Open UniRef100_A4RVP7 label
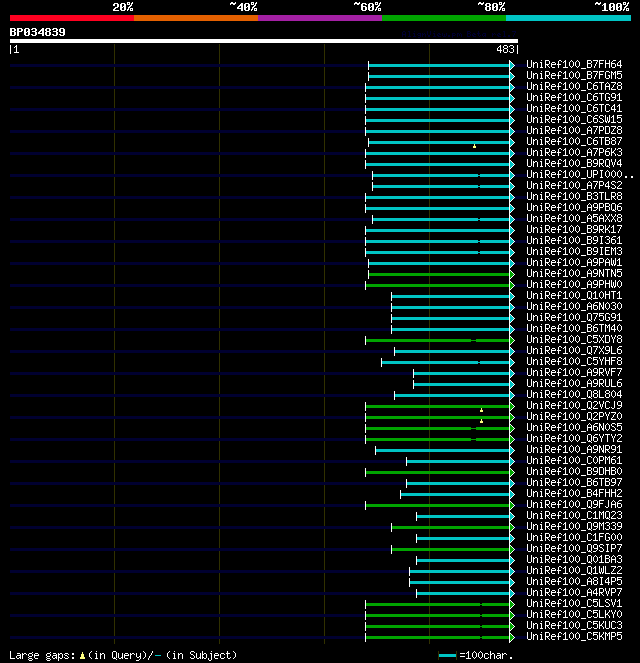This screenshot has width=640, height=663. pyautogui.click(x=574, y=592)
